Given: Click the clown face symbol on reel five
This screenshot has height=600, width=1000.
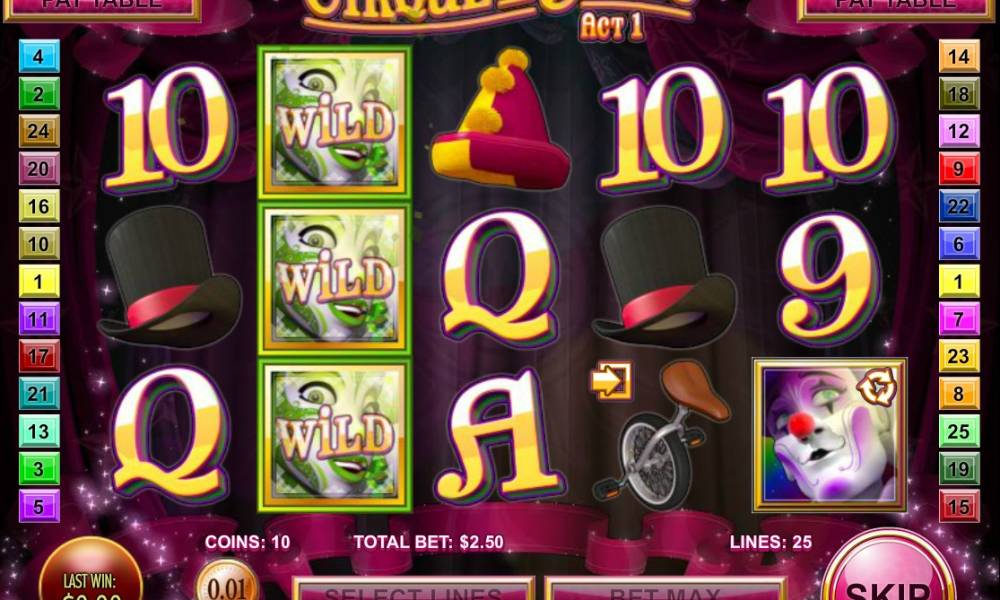Looking at the screenshot, I should coord(829,435).
